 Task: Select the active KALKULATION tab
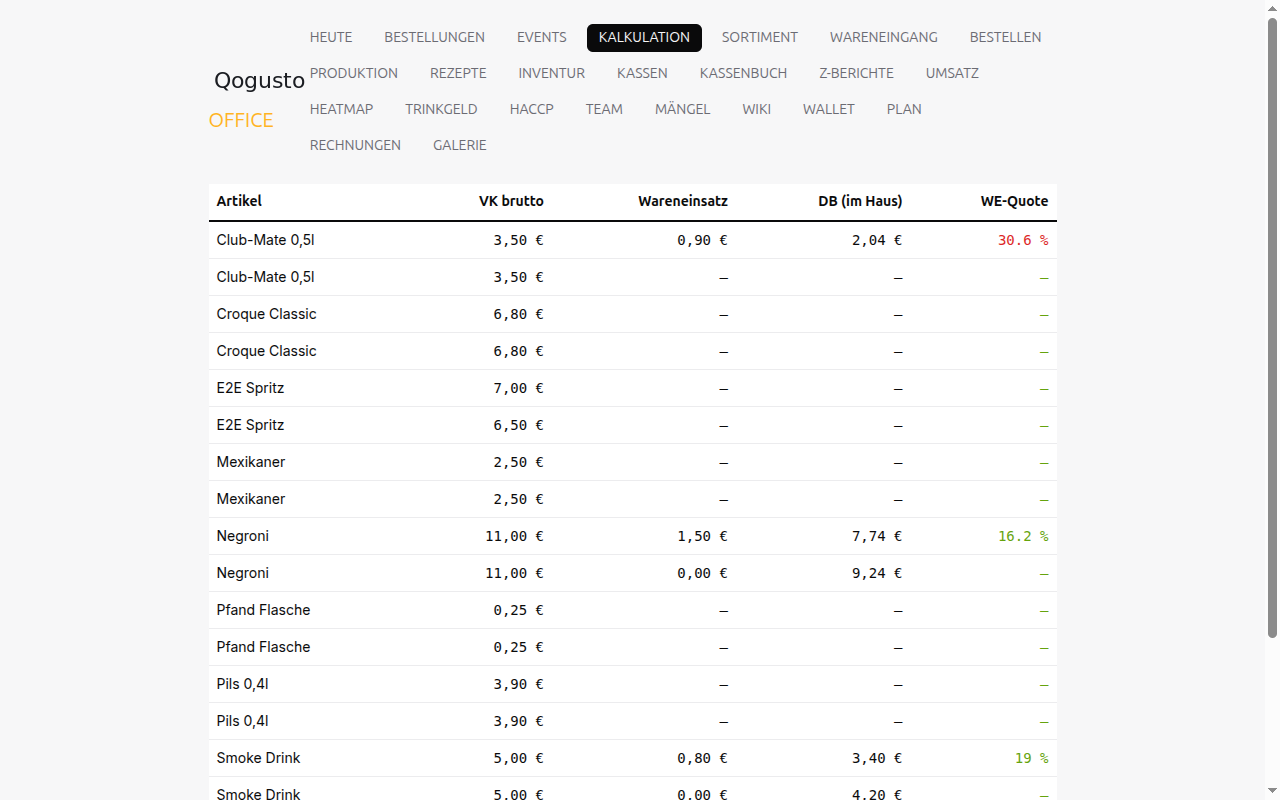pos(644,37)
